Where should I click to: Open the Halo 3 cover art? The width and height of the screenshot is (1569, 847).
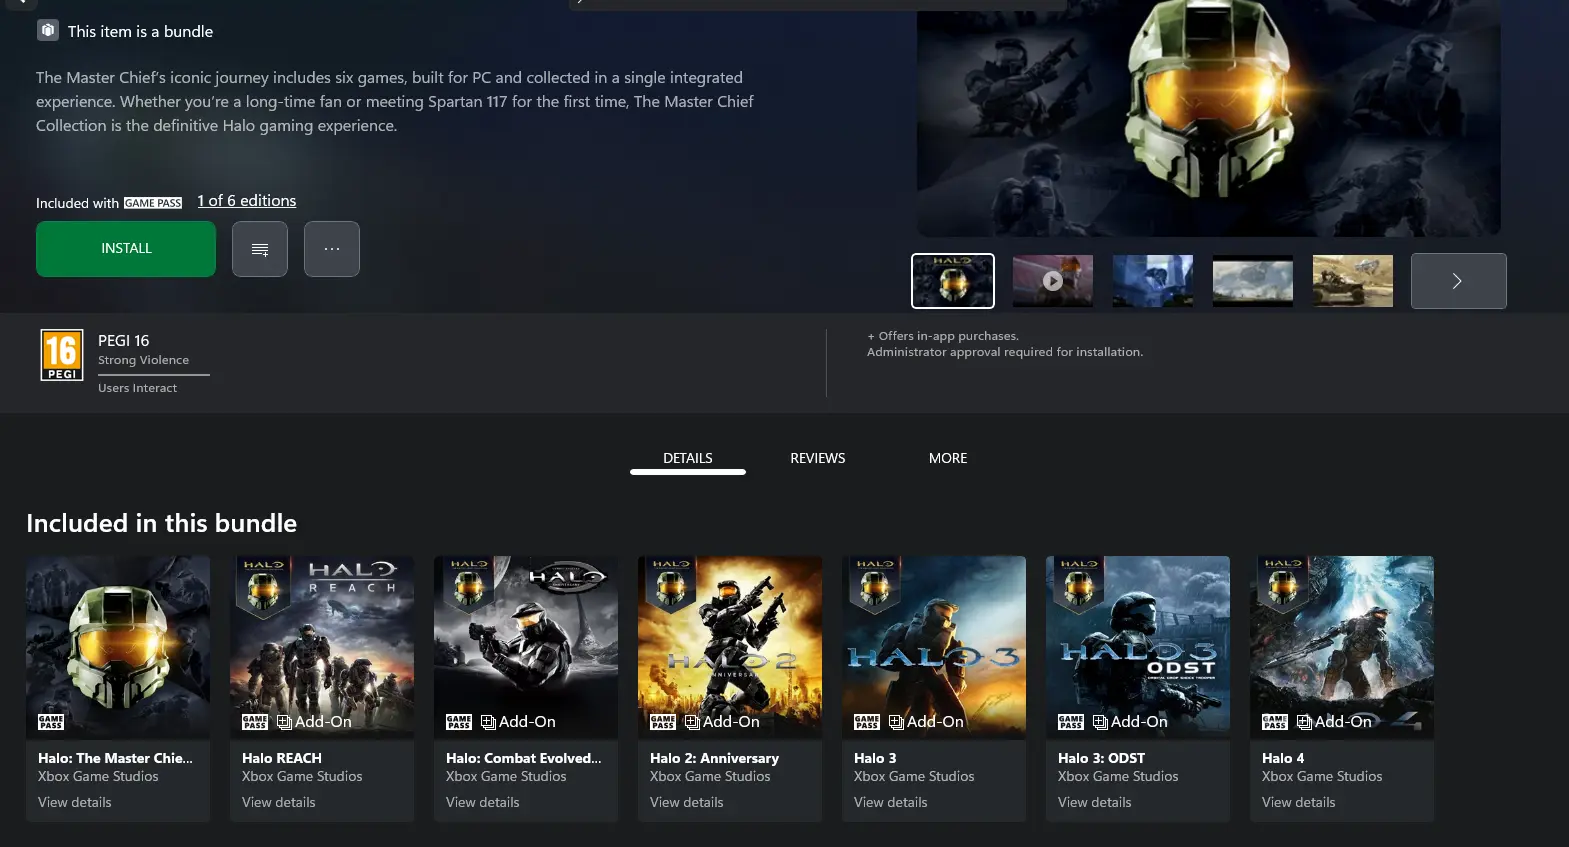(934, 647)
